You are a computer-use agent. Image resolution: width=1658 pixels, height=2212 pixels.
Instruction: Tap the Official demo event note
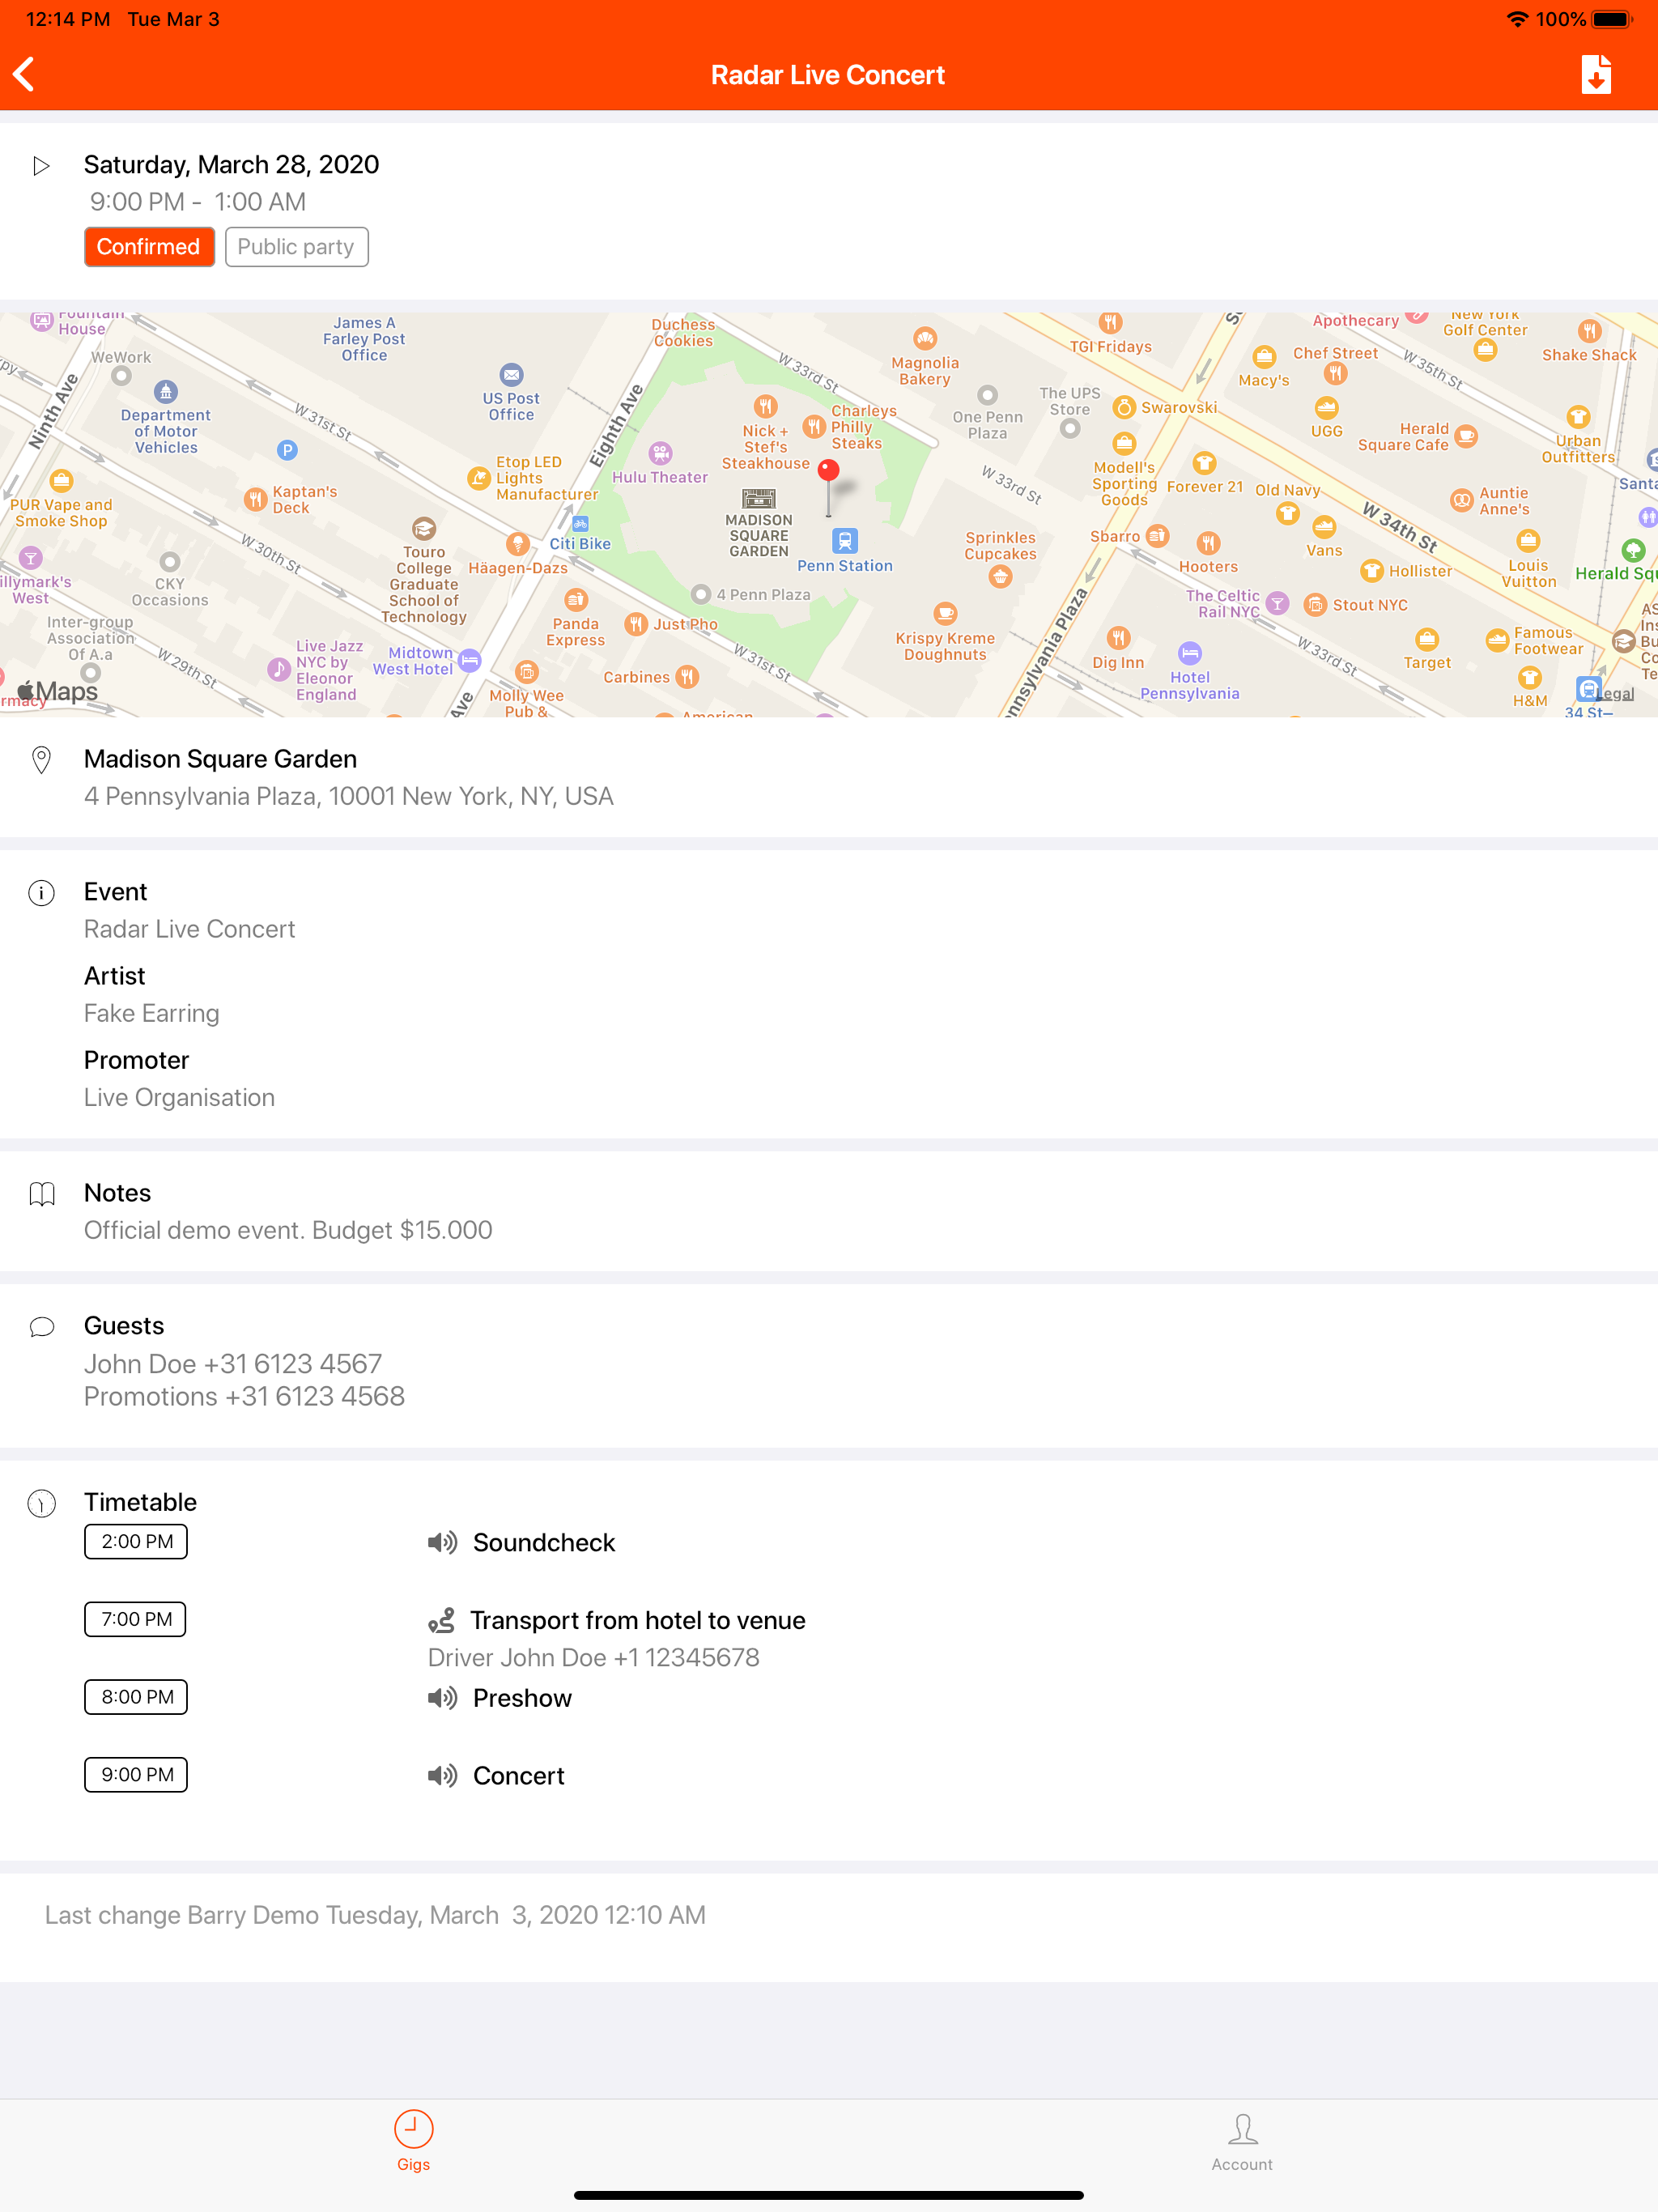[x=288, y=1230]
